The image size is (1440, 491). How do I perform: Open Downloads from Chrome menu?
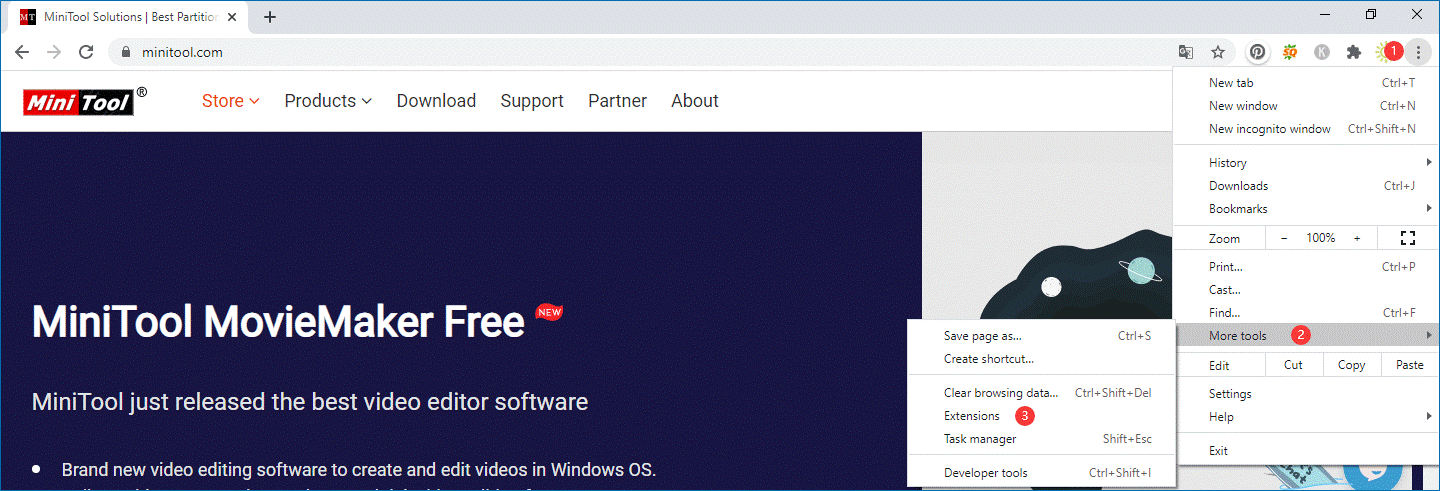[x=1306, y=186]
